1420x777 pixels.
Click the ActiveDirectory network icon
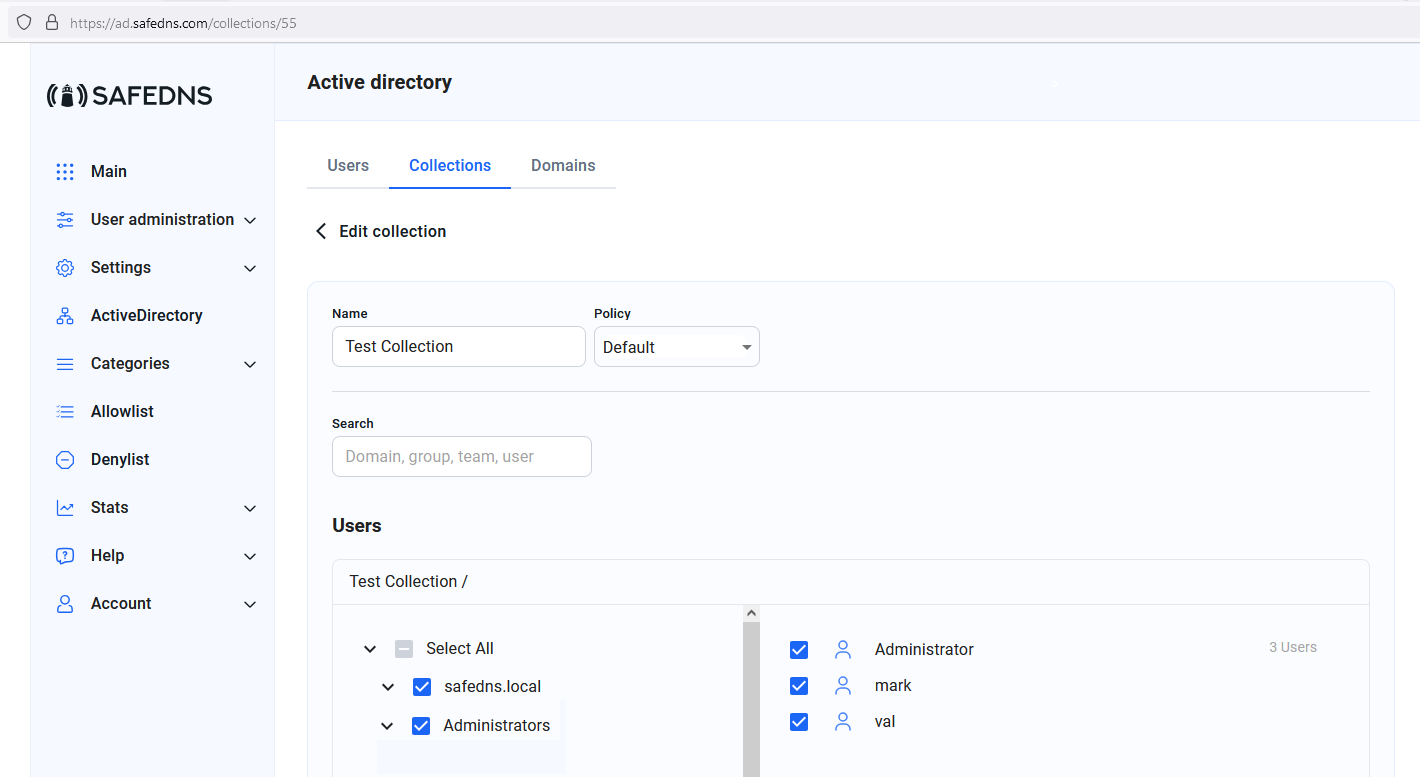[x=65, y=316]
